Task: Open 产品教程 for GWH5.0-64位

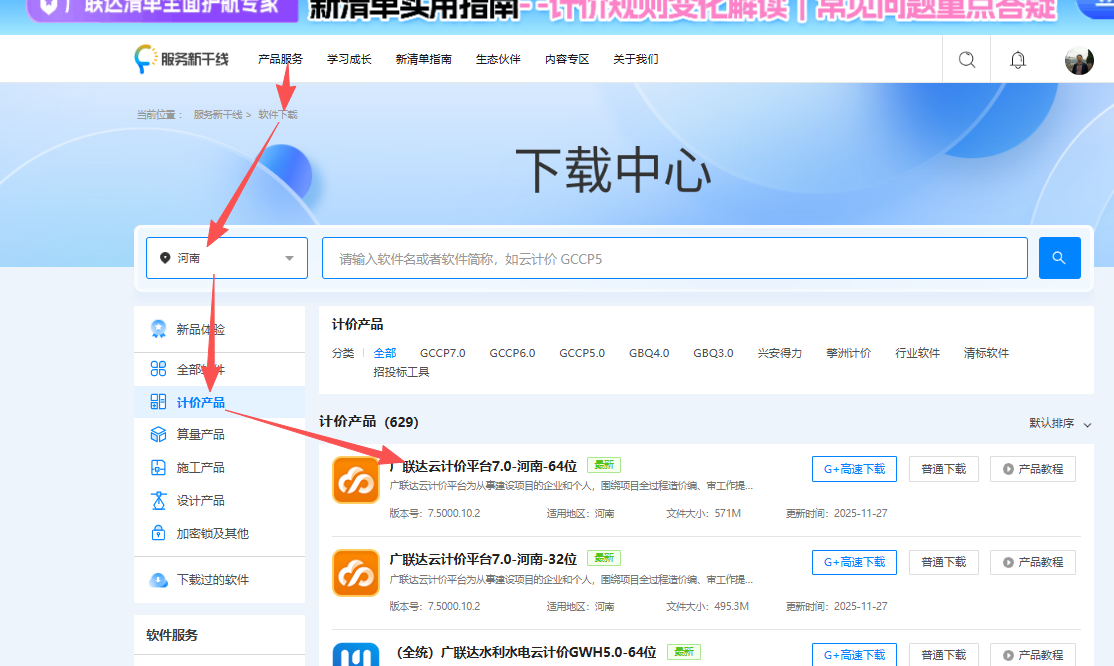Action: click(1032, 655)
